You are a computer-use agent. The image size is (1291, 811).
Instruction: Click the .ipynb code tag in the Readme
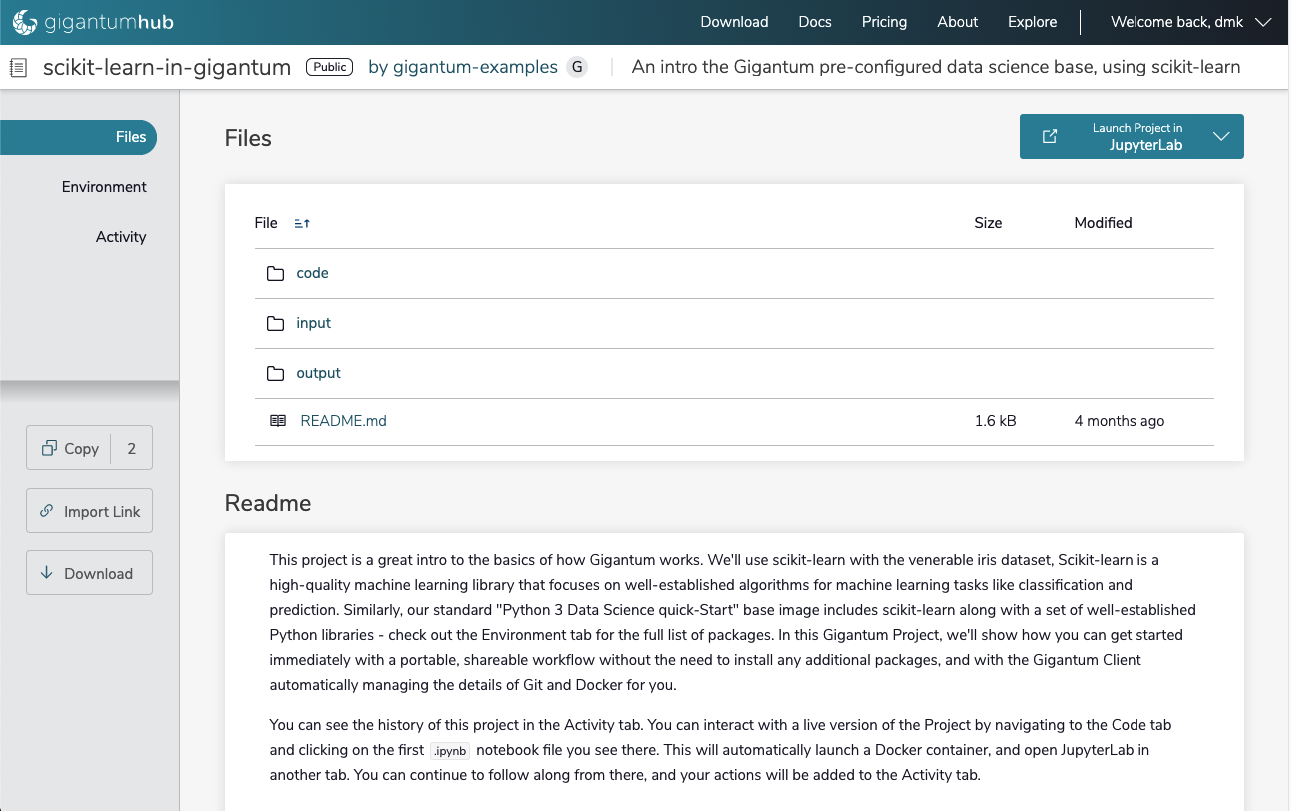[x=449, y=750]
